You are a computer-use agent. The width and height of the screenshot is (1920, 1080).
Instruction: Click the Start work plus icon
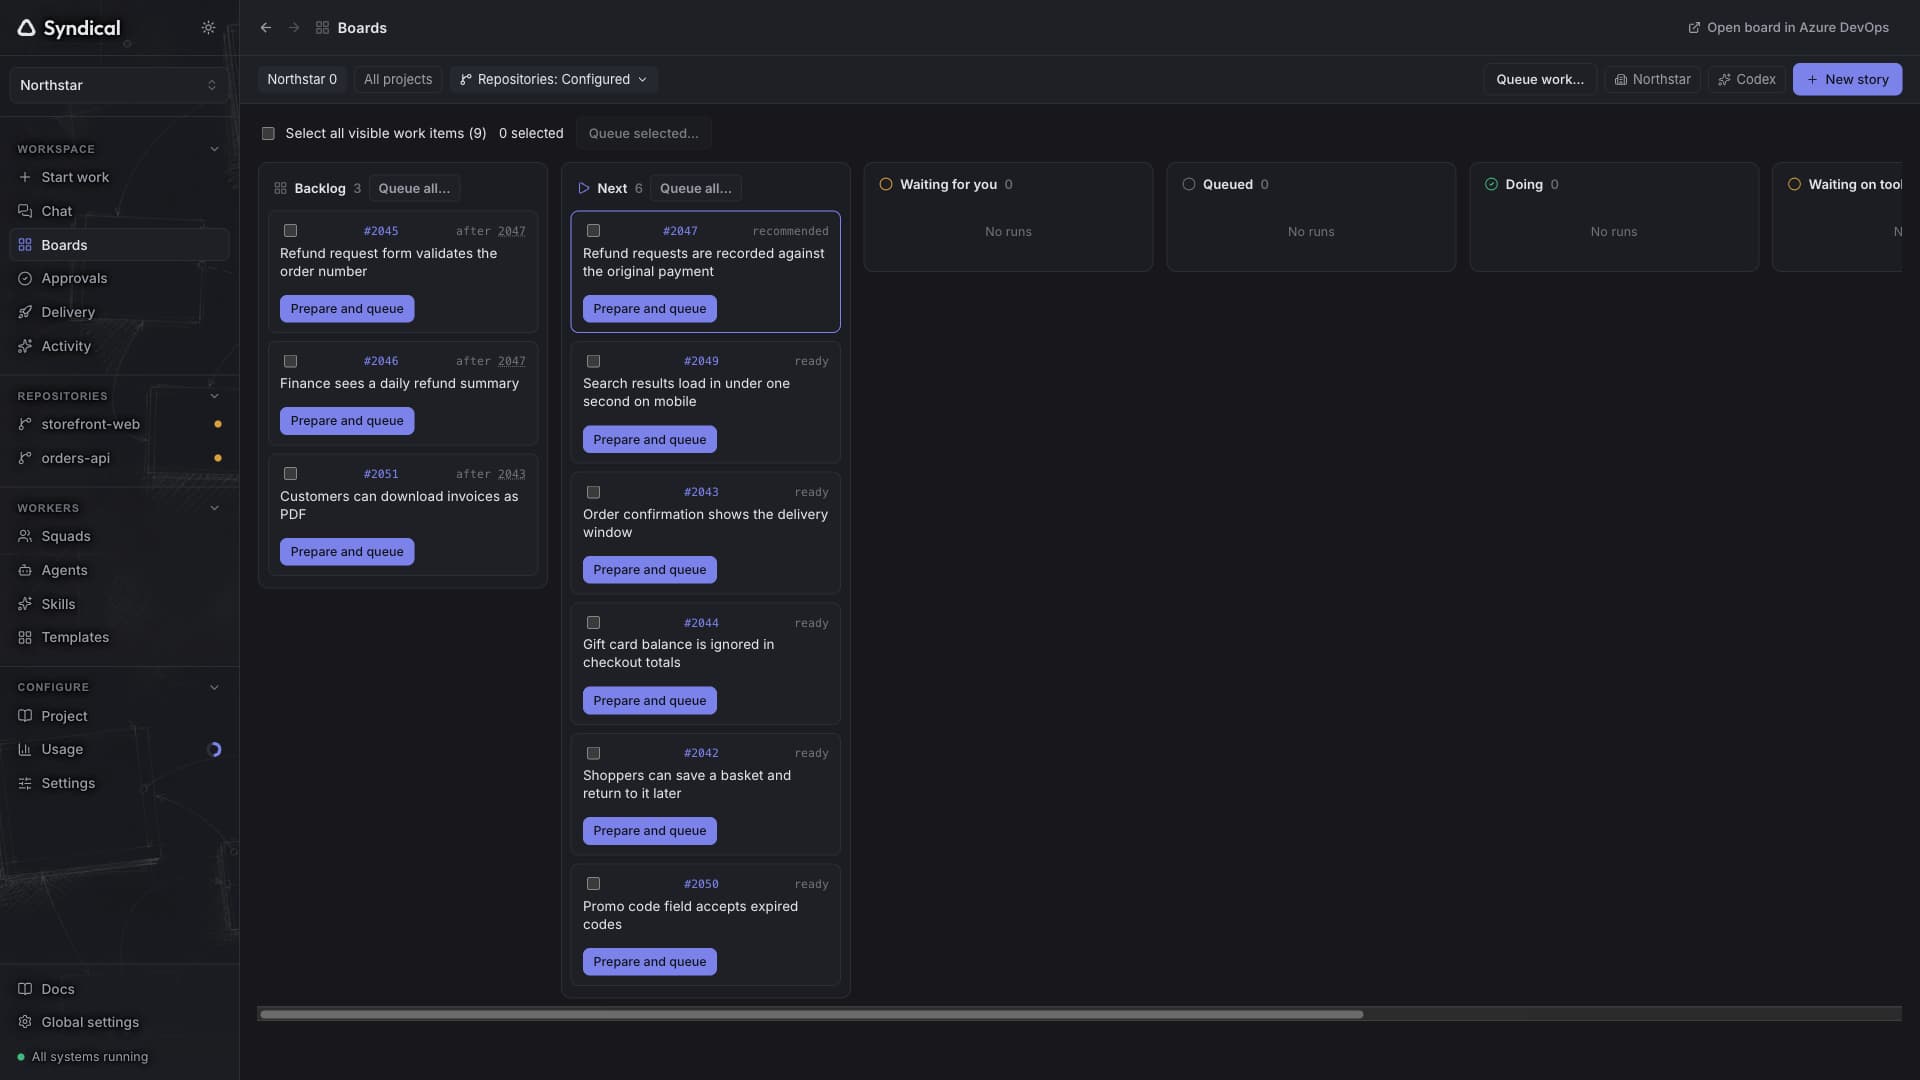click(25, 177)
